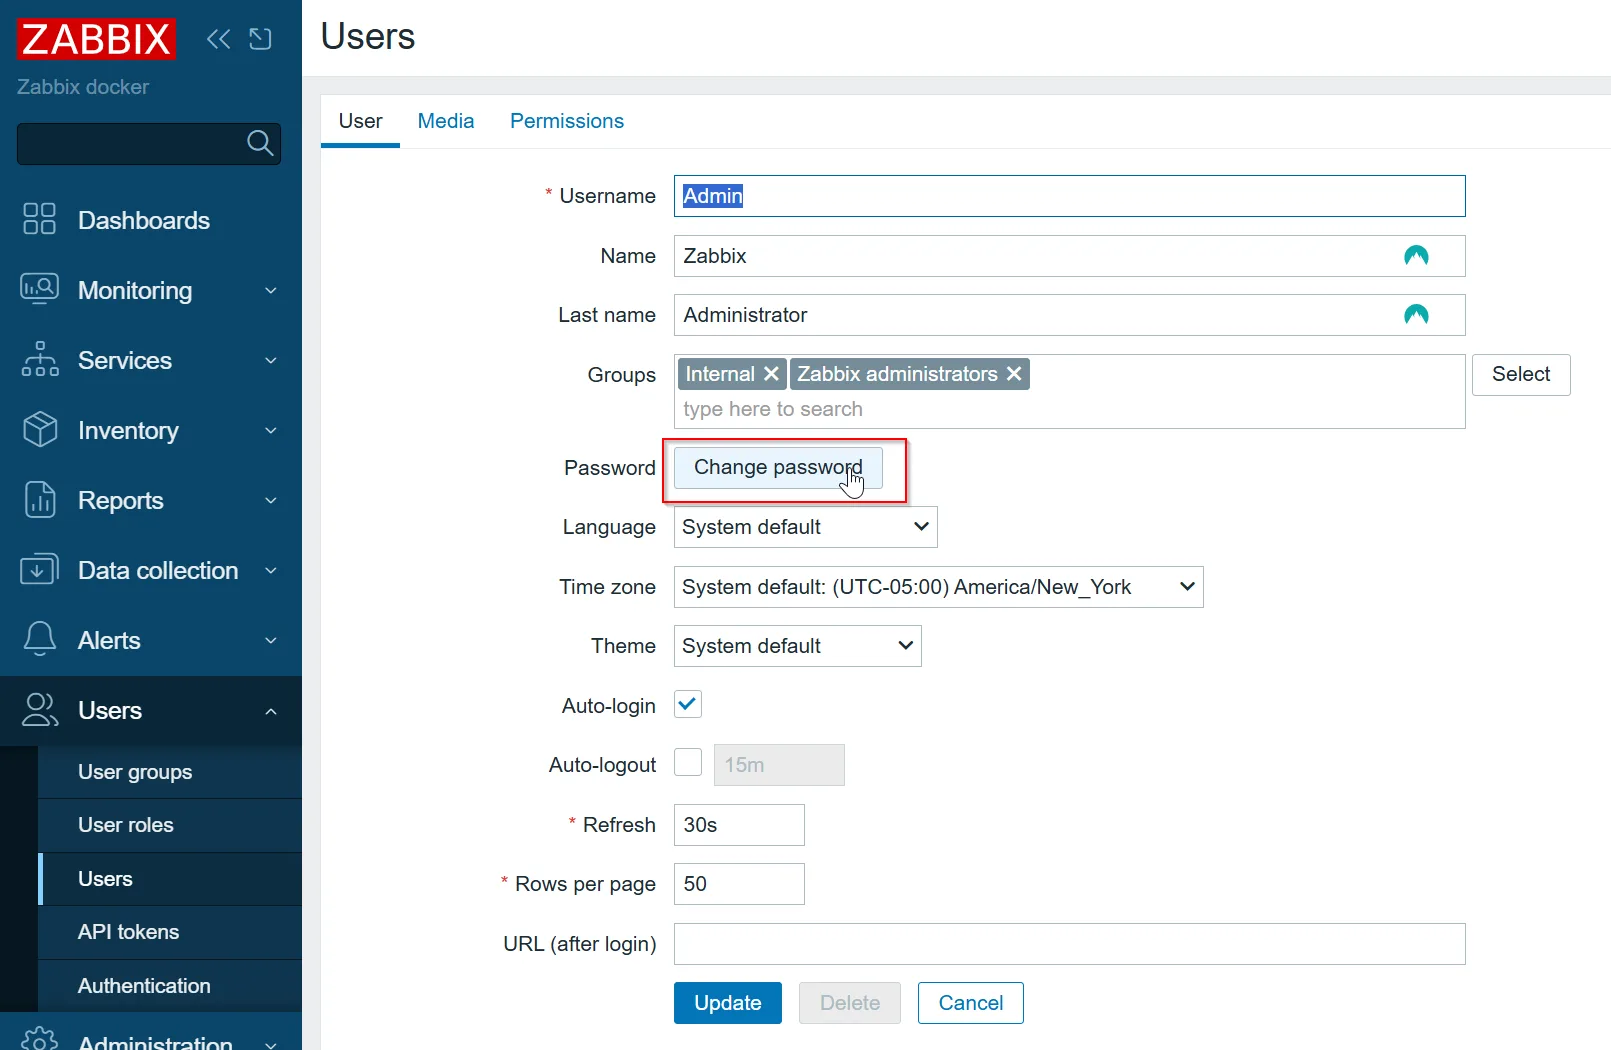Enable the Auto-logout checkbox
Image resolution: width=1611 pixels, height=1050 pixels.
click(x=688, y=762)
